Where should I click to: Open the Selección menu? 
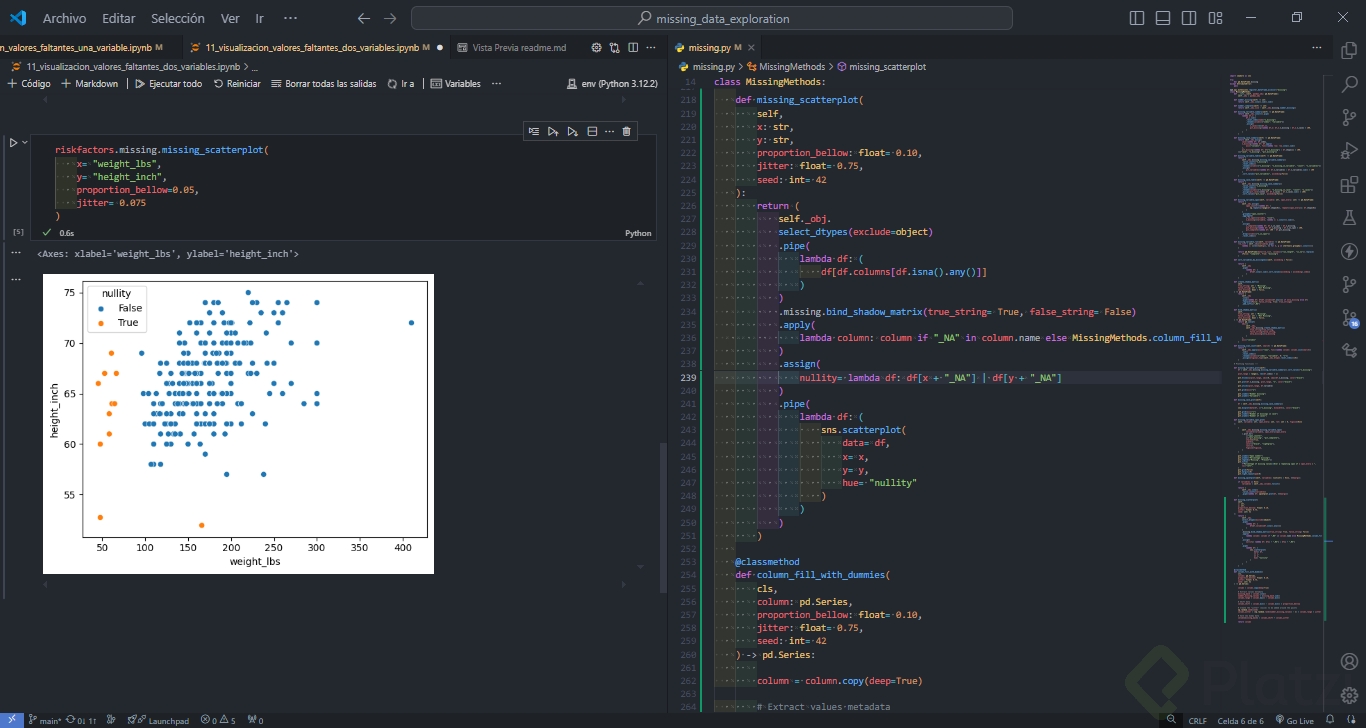(x=177, y=18)
